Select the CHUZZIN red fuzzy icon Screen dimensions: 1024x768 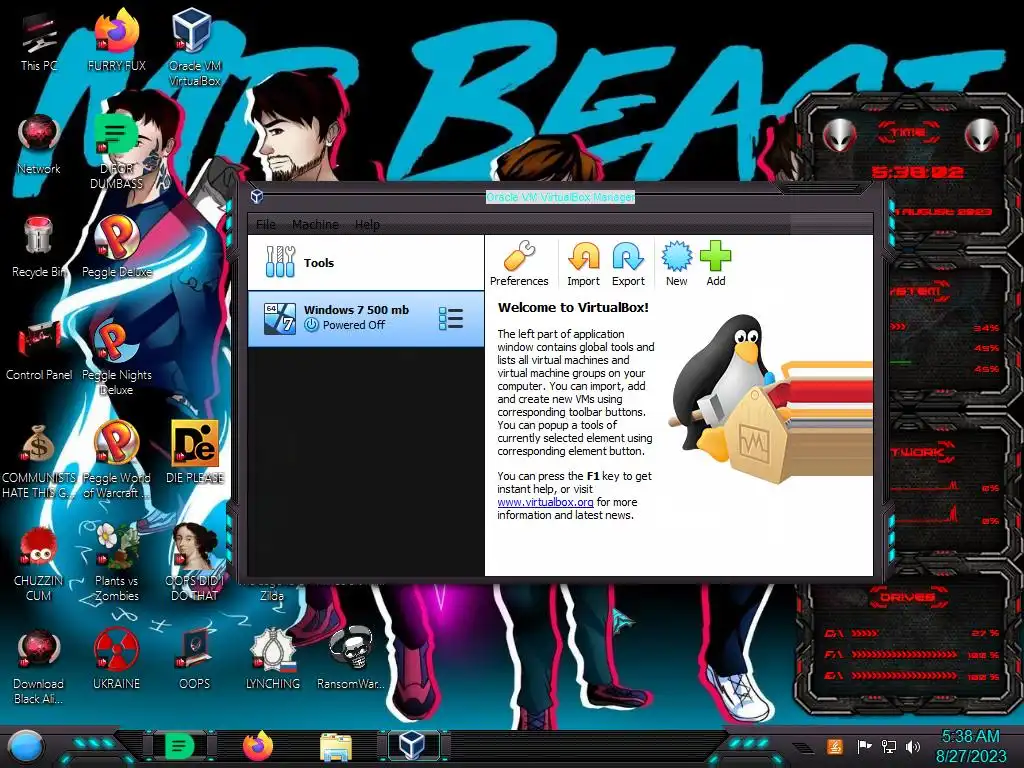click(x=39, y=564)
